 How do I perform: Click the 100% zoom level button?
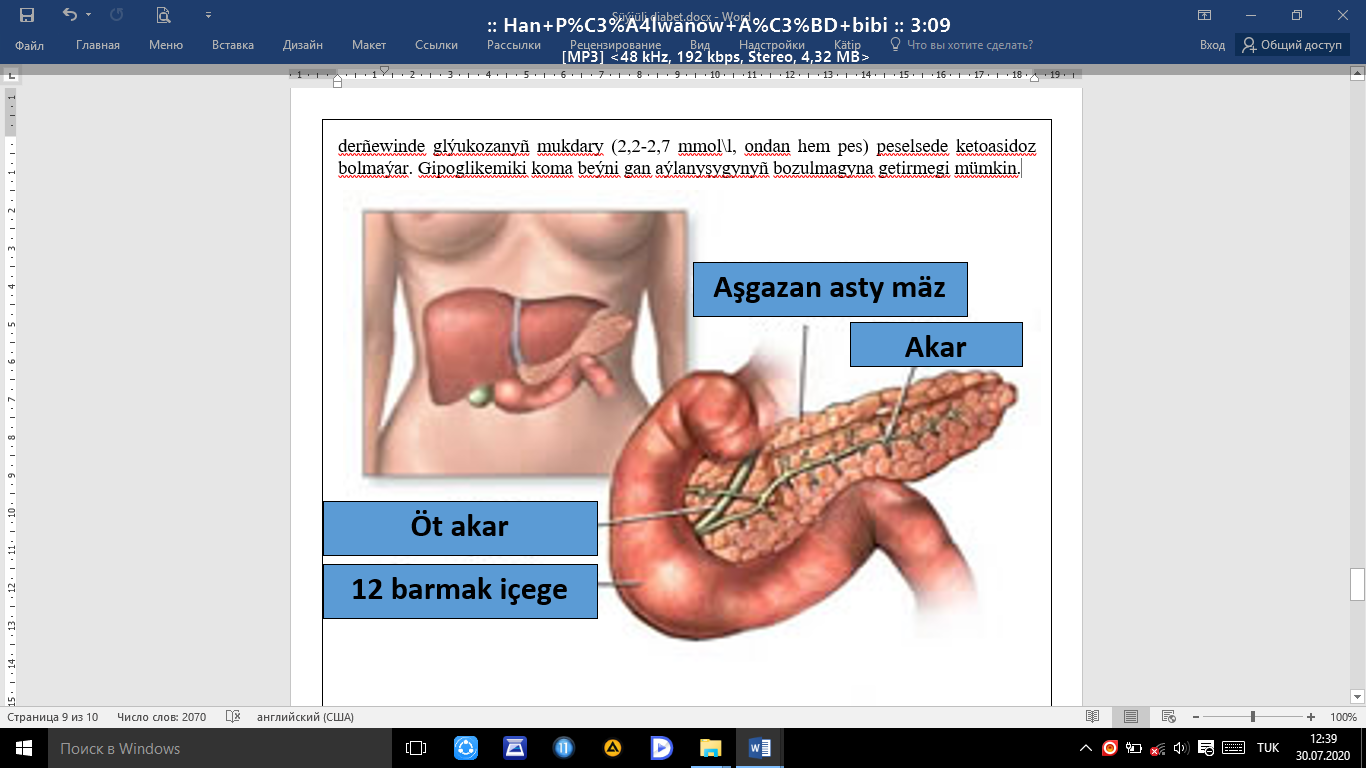point(1343,717)
